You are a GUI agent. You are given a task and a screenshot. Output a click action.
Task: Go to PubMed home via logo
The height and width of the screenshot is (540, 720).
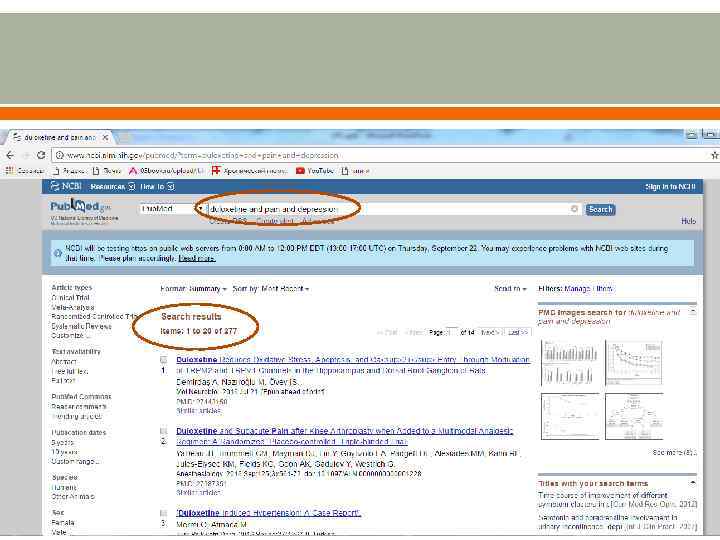tap(81, 207)
